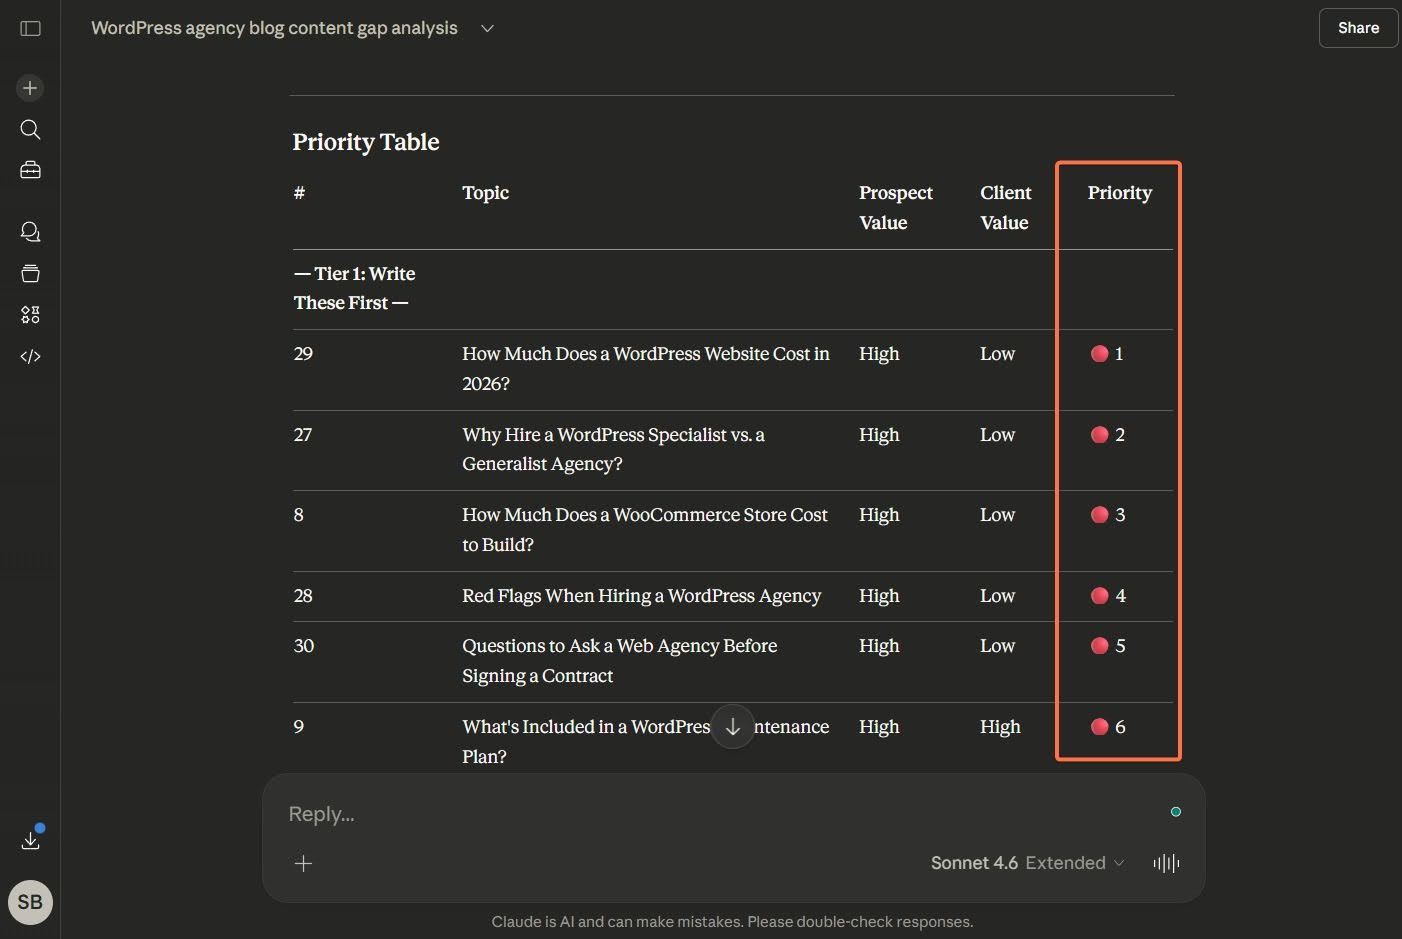This screenshot has width=1402, height=939.
Task: Click the red dot for priority 2
Action: coord(1099,435)
